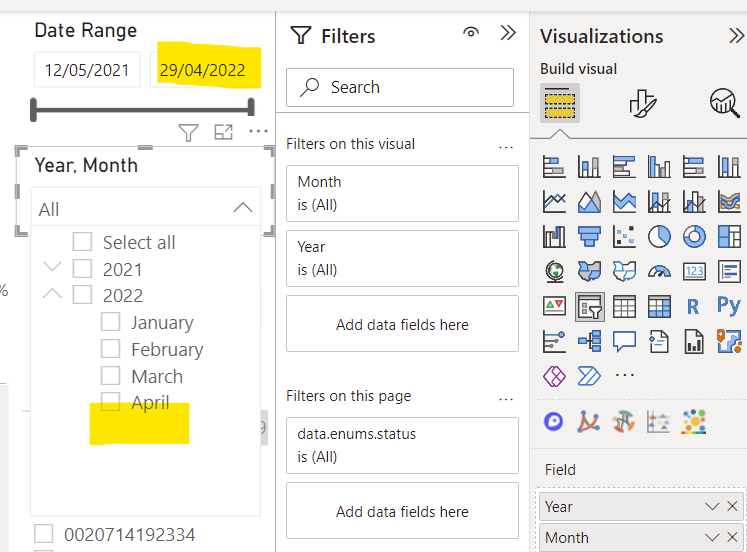
Task: Add a Waterfall chart visual
Action: pos(554,237)
